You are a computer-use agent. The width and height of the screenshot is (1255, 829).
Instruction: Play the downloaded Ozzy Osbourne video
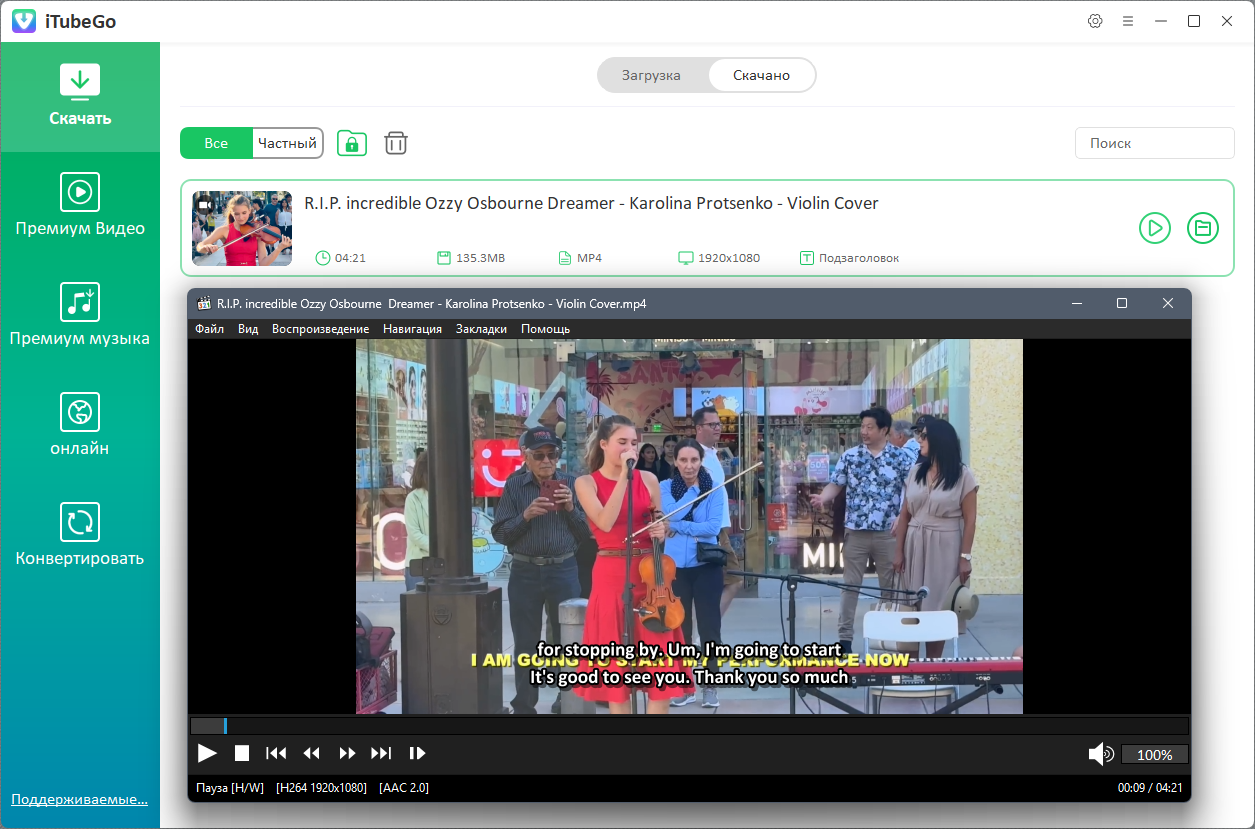pyautogui.click(x=1154, y=228)
